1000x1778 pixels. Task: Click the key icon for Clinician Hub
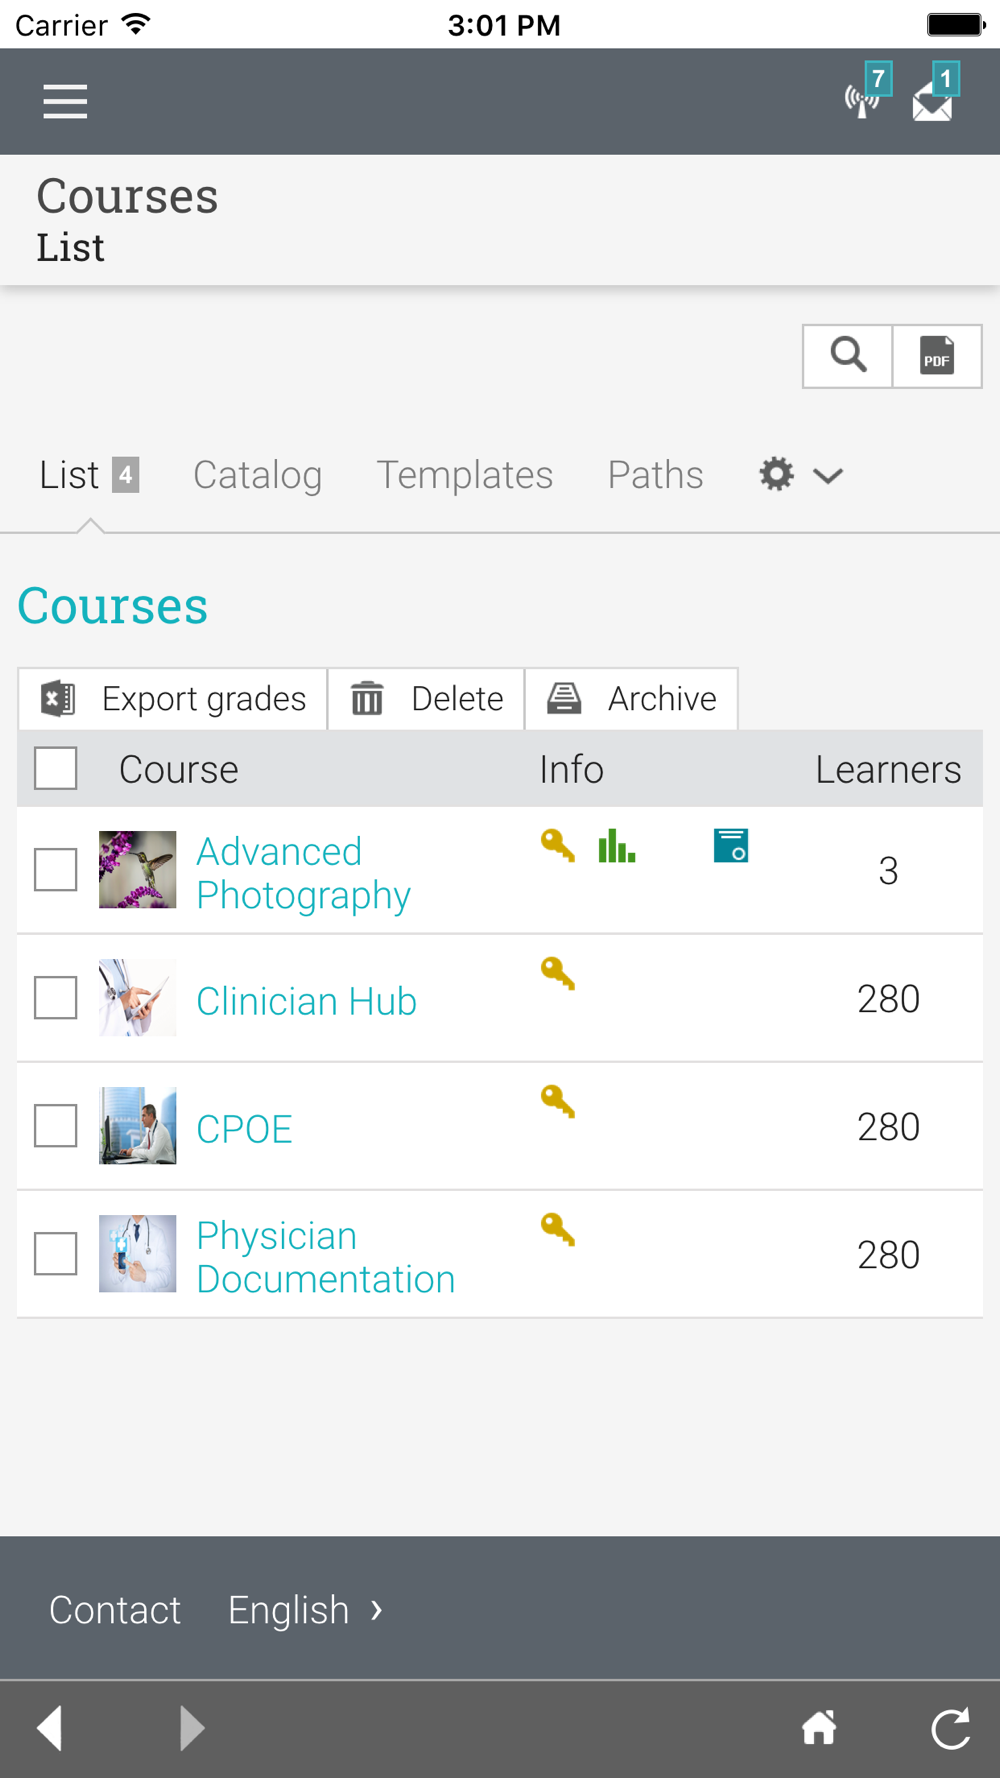558,973
